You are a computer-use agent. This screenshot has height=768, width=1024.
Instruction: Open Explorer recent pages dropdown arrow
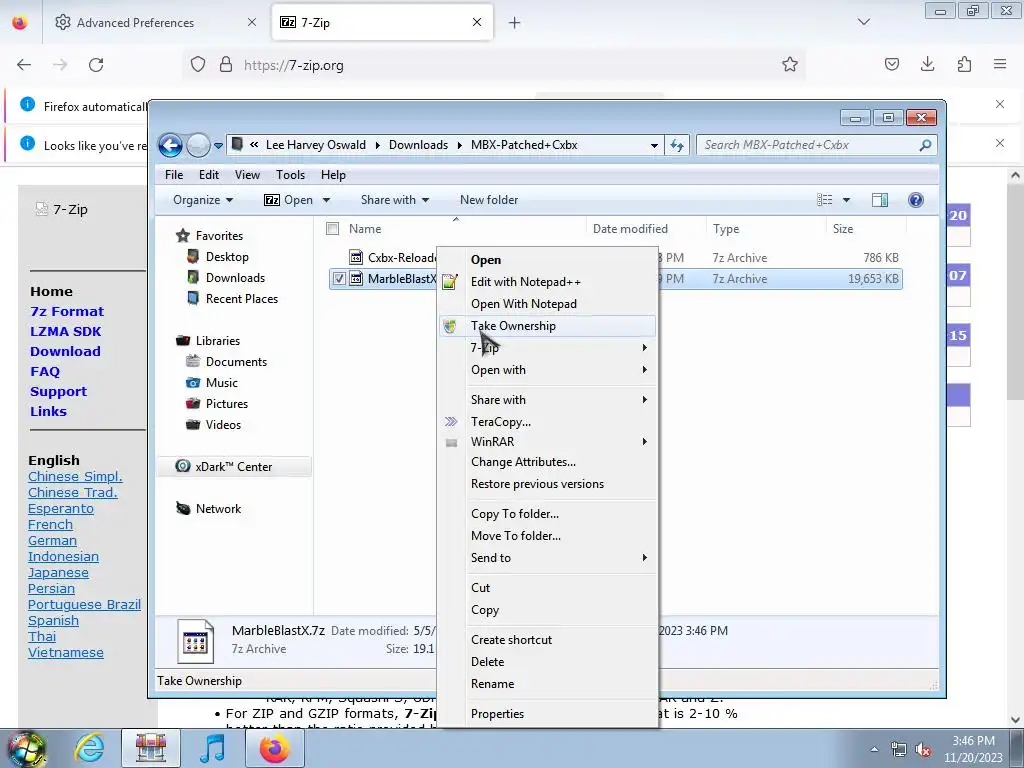218,146
